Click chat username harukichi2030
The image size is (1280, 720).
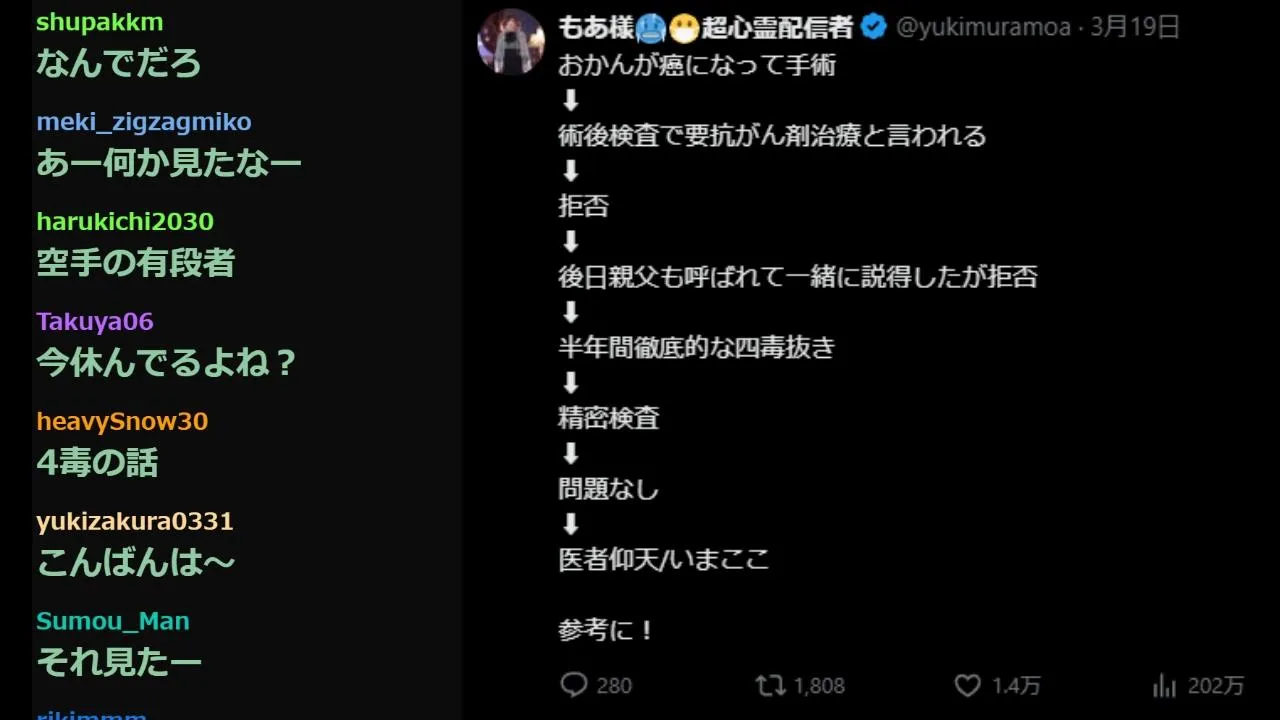[x=125, y=221]
